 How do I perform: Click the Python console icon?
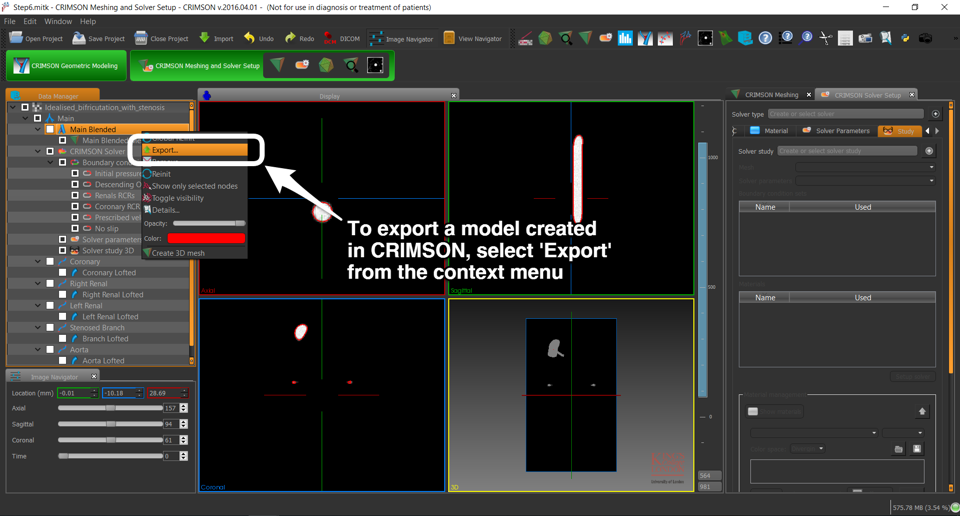click(x=905, y=38)
